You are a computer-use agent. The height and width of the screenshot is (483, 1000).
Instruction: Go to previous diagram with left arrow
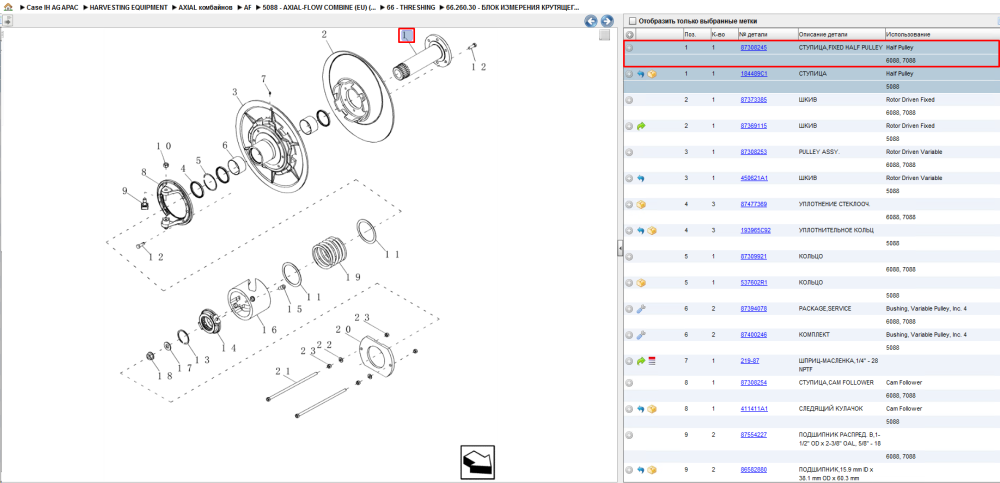pyautogui.click(x=591, y=21)
